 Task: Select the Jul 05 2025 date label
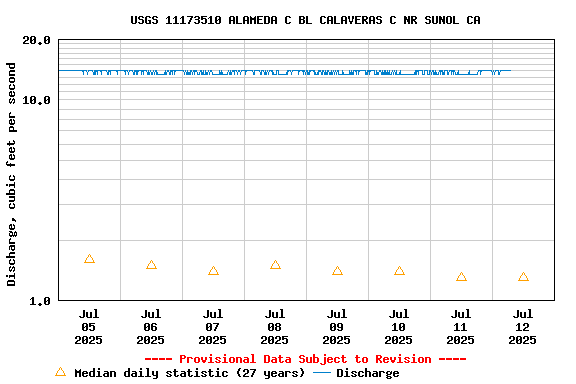tap(89, 327)
